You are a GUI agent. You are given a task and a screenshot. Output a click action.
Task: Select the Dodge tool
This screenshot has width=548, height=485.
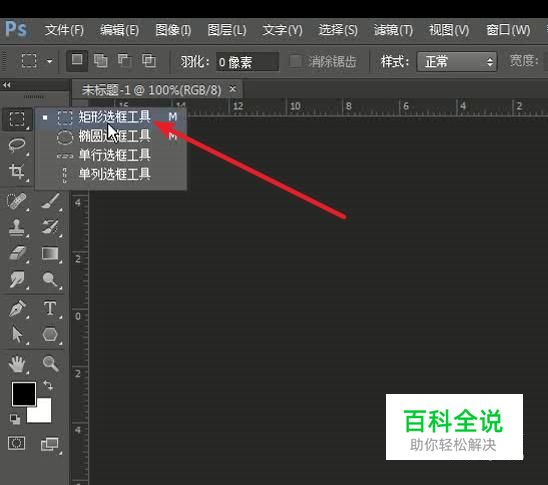50,280
